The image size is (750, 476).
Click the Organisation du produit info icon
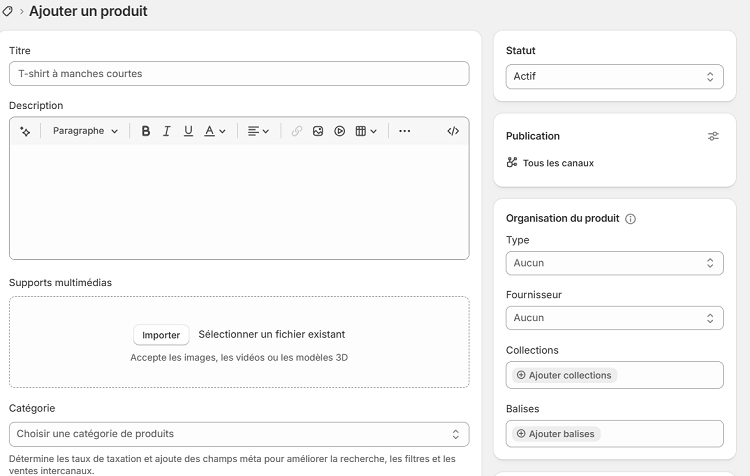(630, 219)
